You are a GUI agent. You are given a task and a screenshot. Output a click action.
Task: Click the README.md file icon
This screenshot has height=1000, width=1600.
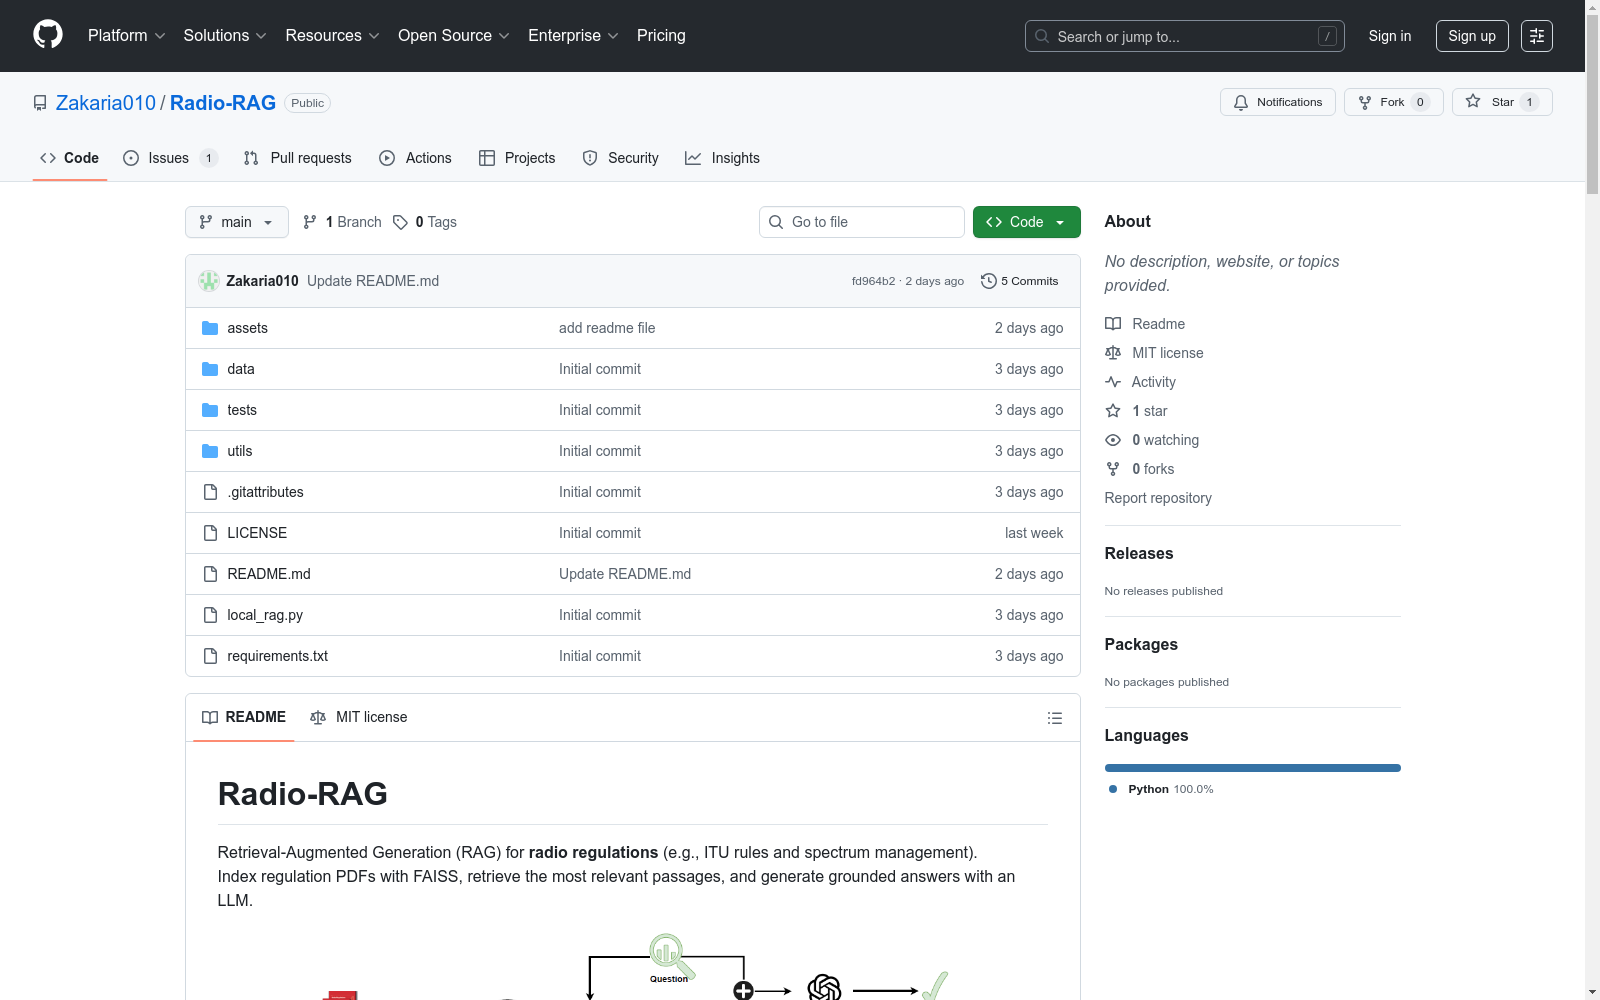click(x=210, y=574)
